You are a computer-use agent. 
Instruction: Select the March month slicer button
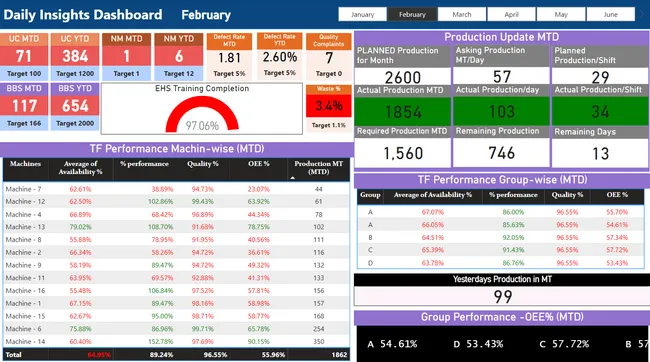[x=462, y=14]
